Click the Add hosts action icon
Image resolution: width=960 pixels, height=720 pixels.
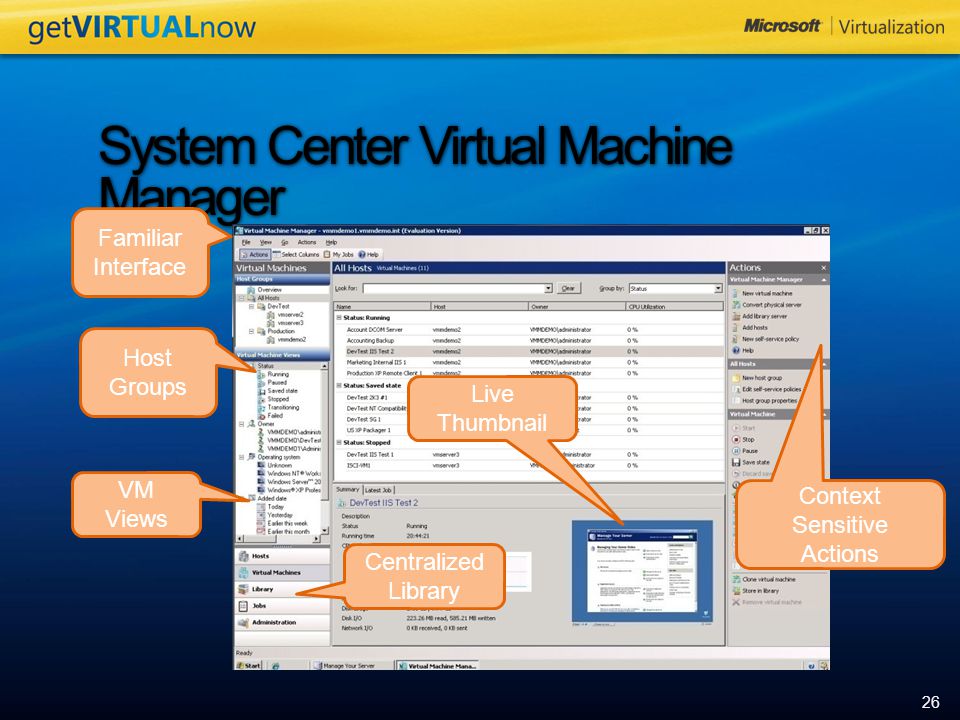736,328
